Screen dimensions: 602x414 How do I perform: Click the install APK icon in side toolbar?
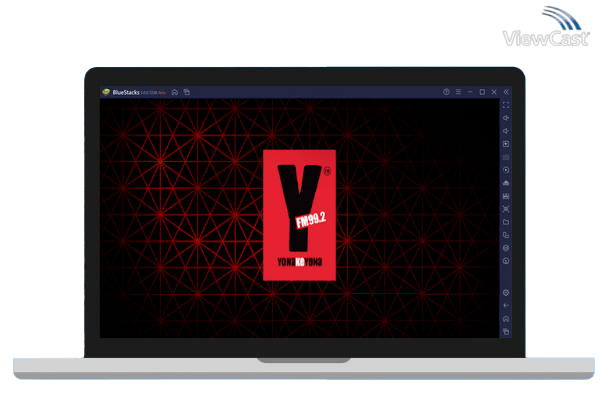tap(506, 183)
